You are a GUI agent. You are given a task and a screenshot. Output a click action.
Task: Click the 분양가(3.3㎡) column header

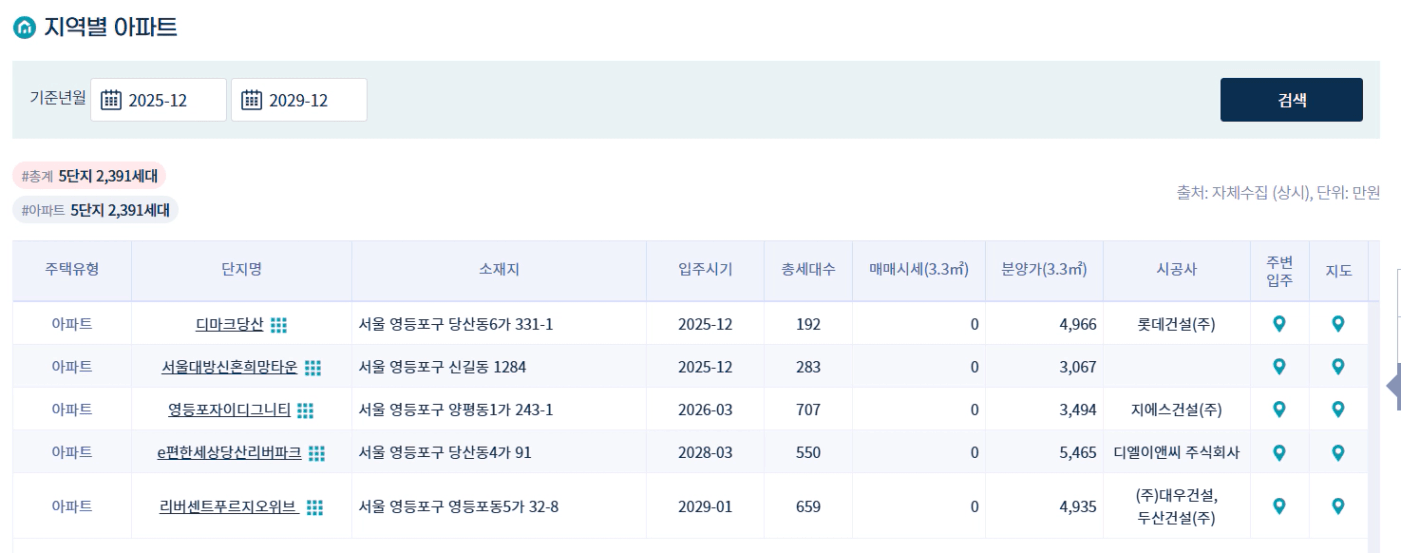1044,270
